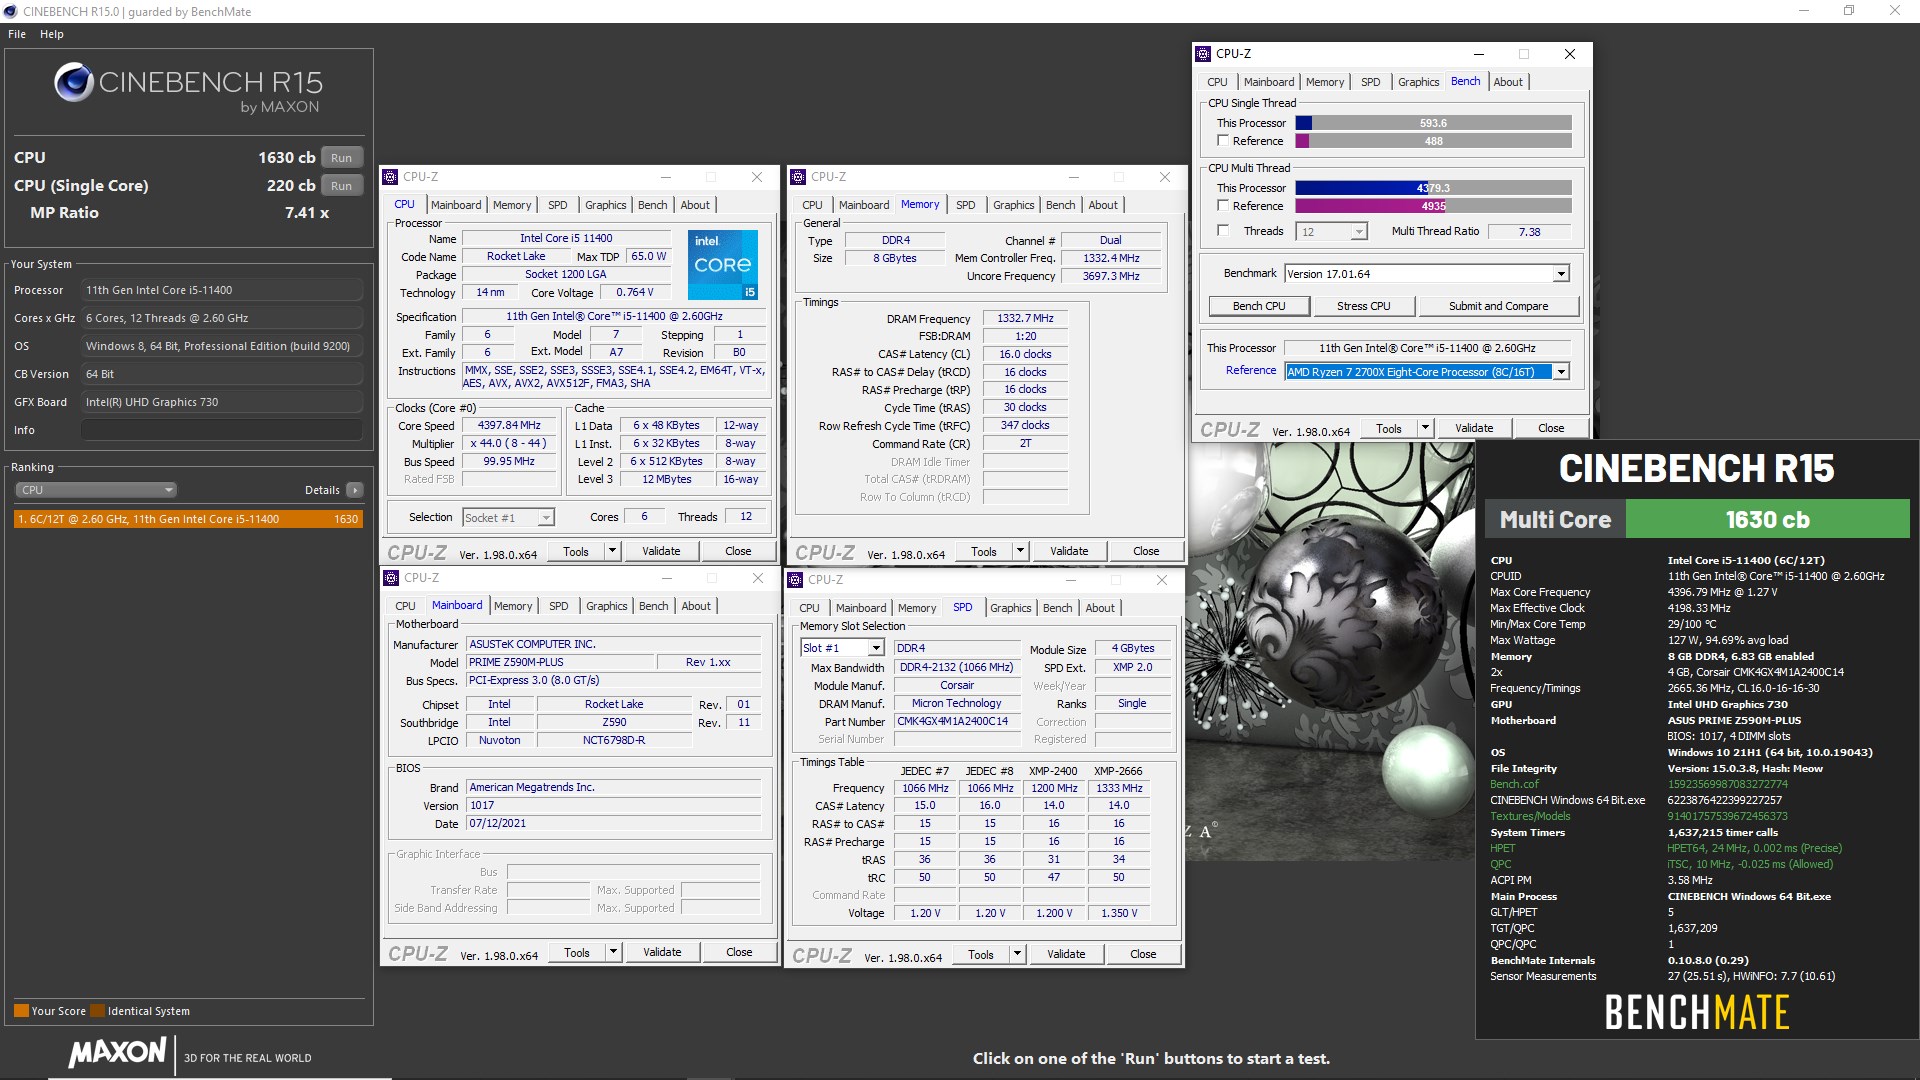Viewport: 1920px width, 1080px height.
Task: Click the Core Speed value 4397.84 MHz
Action: click(x=509, y=425)
